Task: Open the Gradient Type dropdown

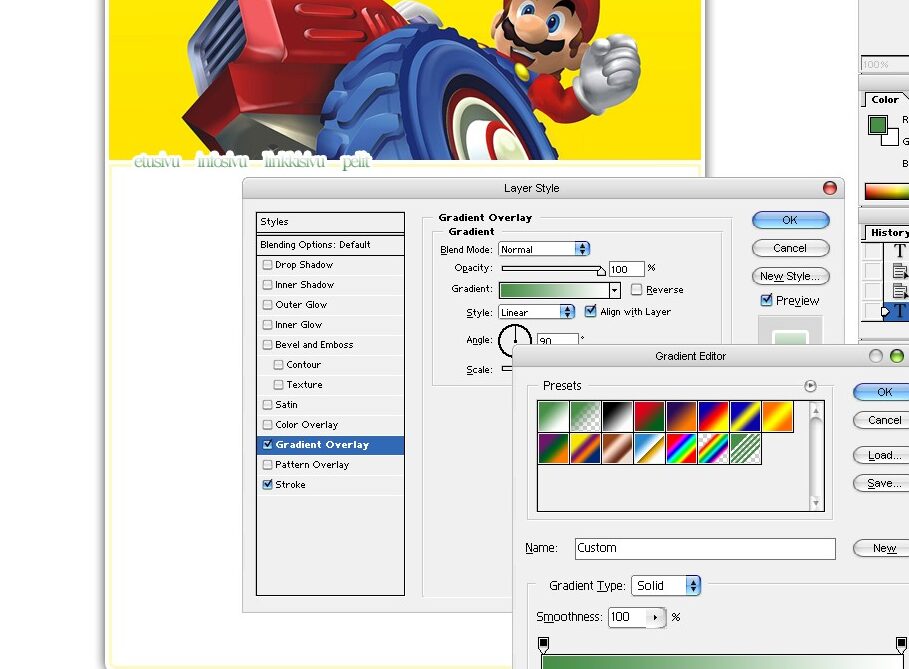Action: click(666, 586)
